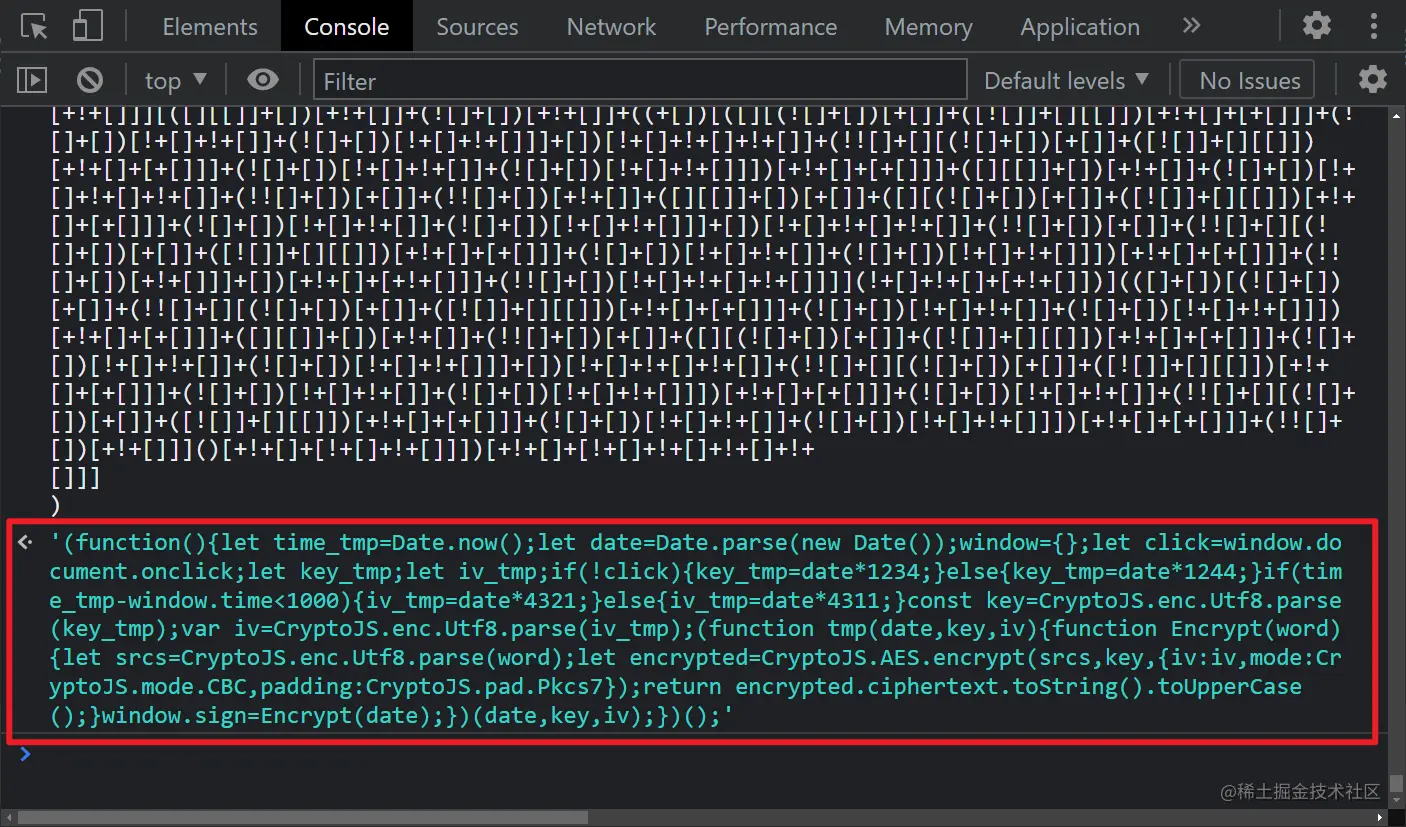The height and width of the screenshot is (827, 1406).
Task: Open the Sources tab
Action: click(x=477, y=27)
